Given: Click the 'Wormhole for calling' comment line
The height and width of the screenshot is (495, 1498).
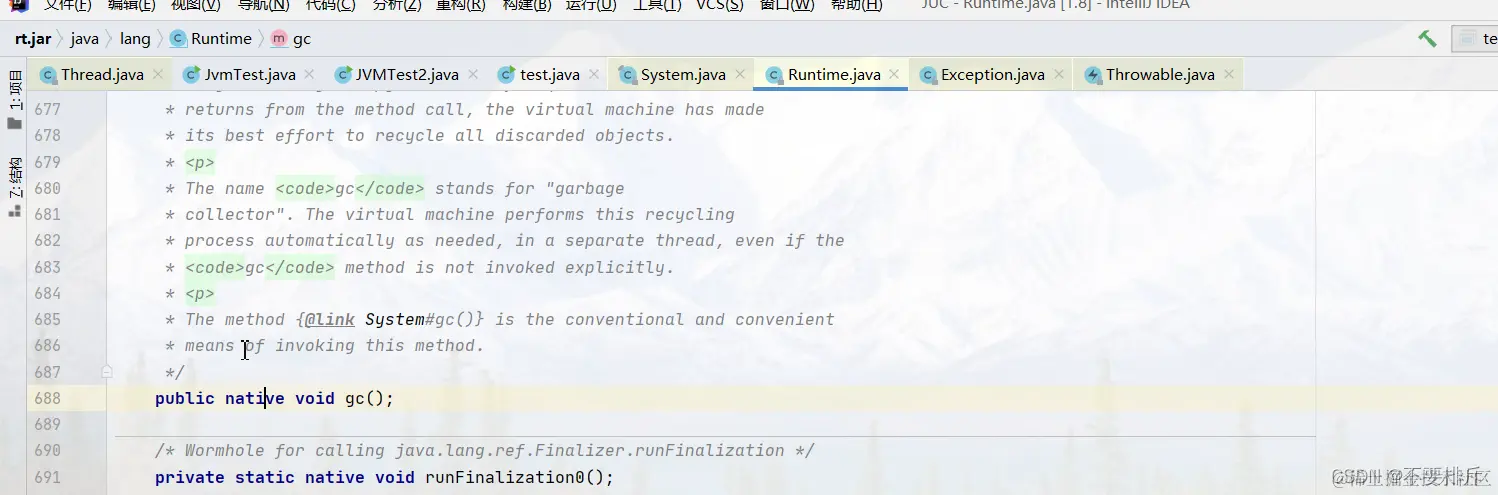Looking at the screenshot, I should point(485,450).
